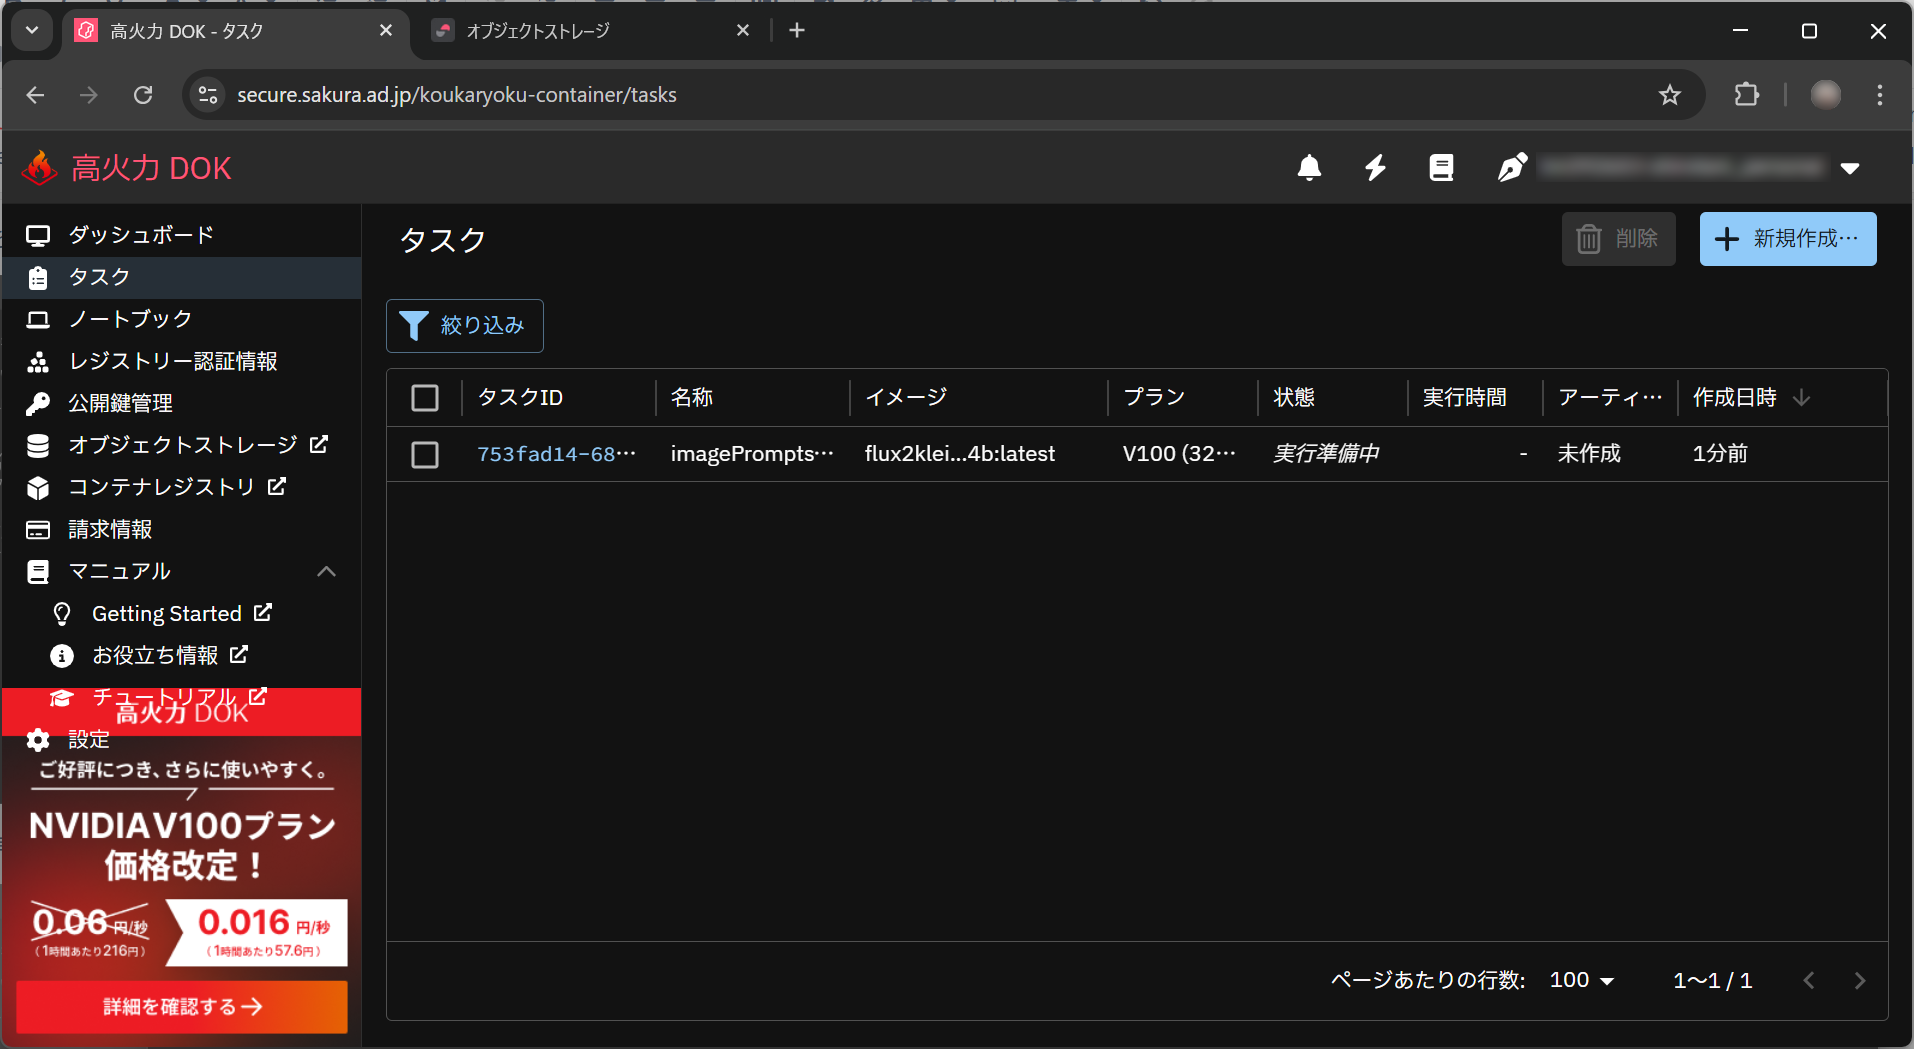Open the browser extensions puzzle icon
This screenshot has height=1049, width=1914.
1746,95
